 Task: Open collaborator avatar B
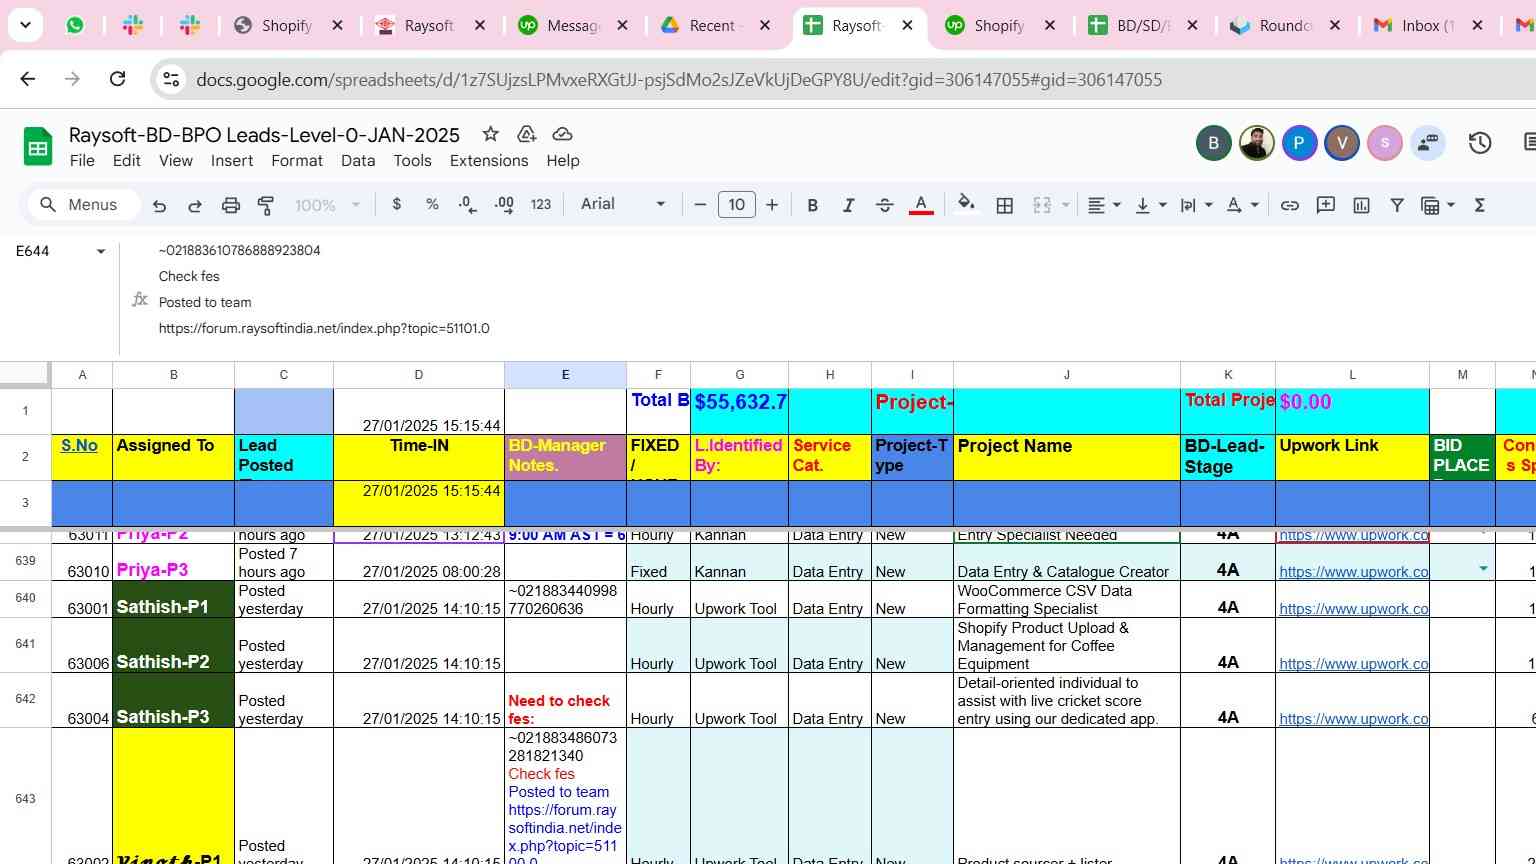1213,143
